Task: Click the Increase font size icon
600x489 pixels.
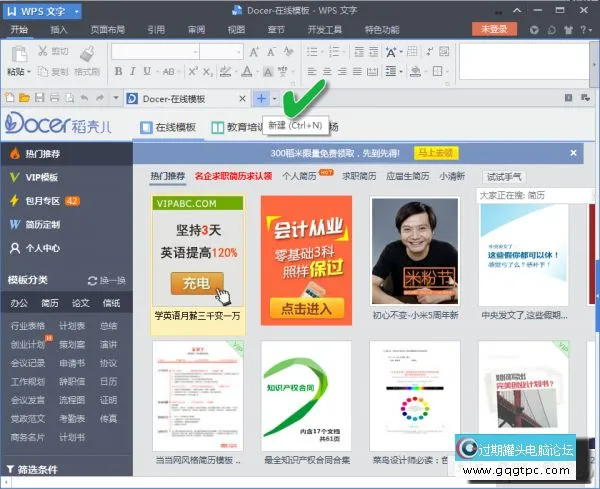Action: tap(254, 52)
